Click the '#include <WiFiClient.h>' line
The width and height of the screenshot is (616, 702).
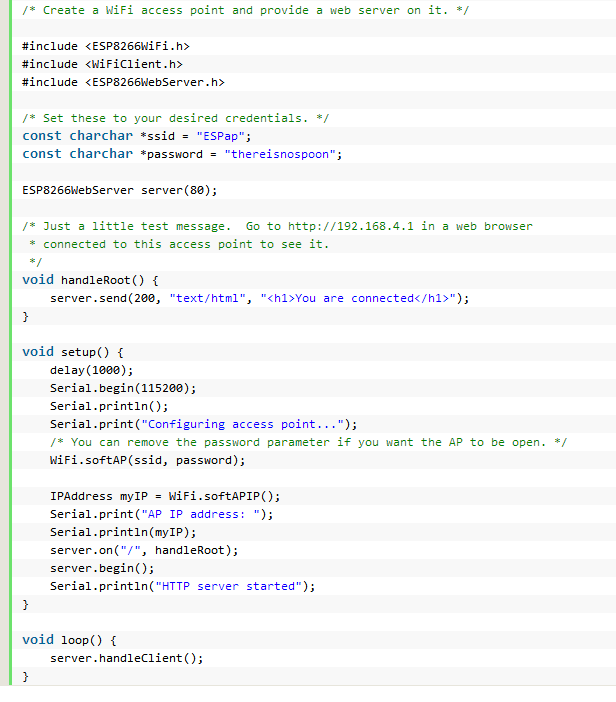103,64
